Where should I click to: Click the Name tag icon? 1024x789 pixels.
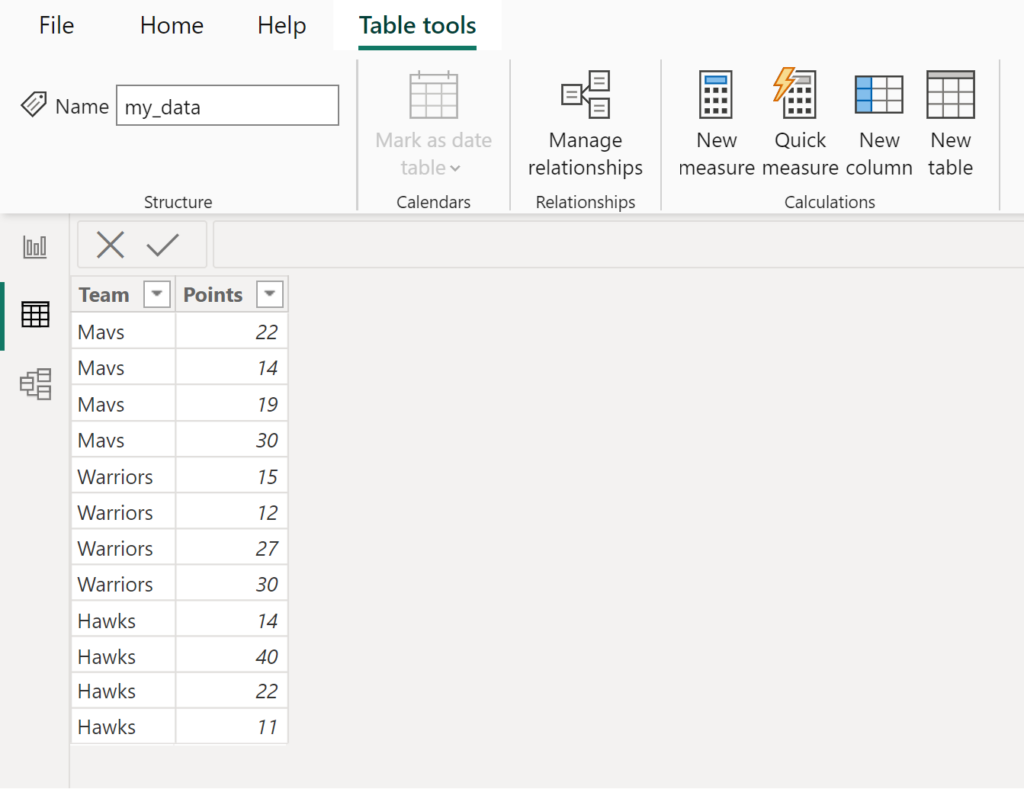33,105
